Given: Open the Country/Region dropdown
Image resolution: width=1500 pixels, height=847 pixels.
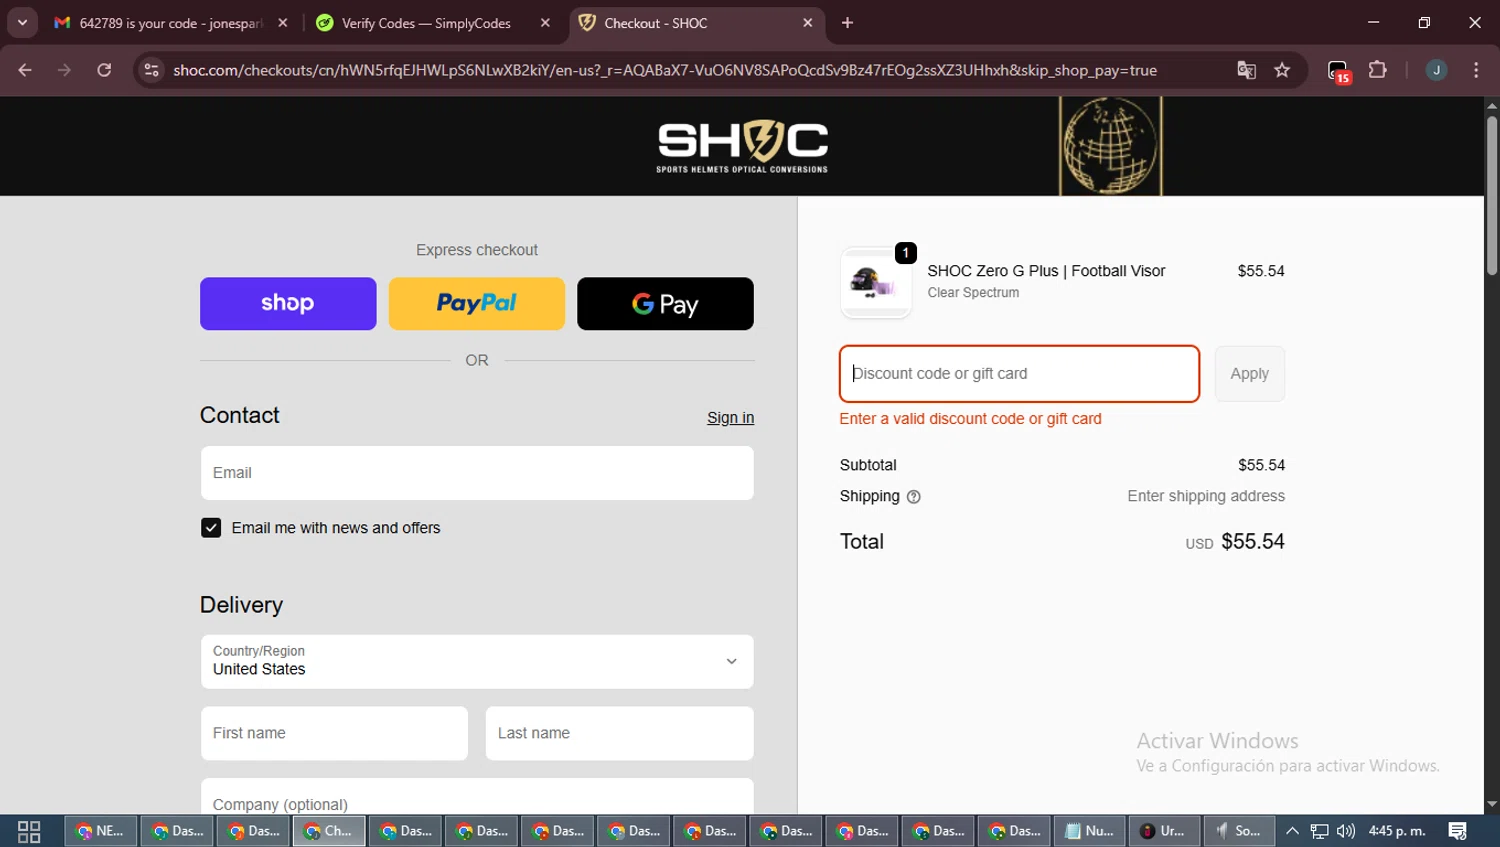Looking at the screenshot, I should tap(477, 662).
